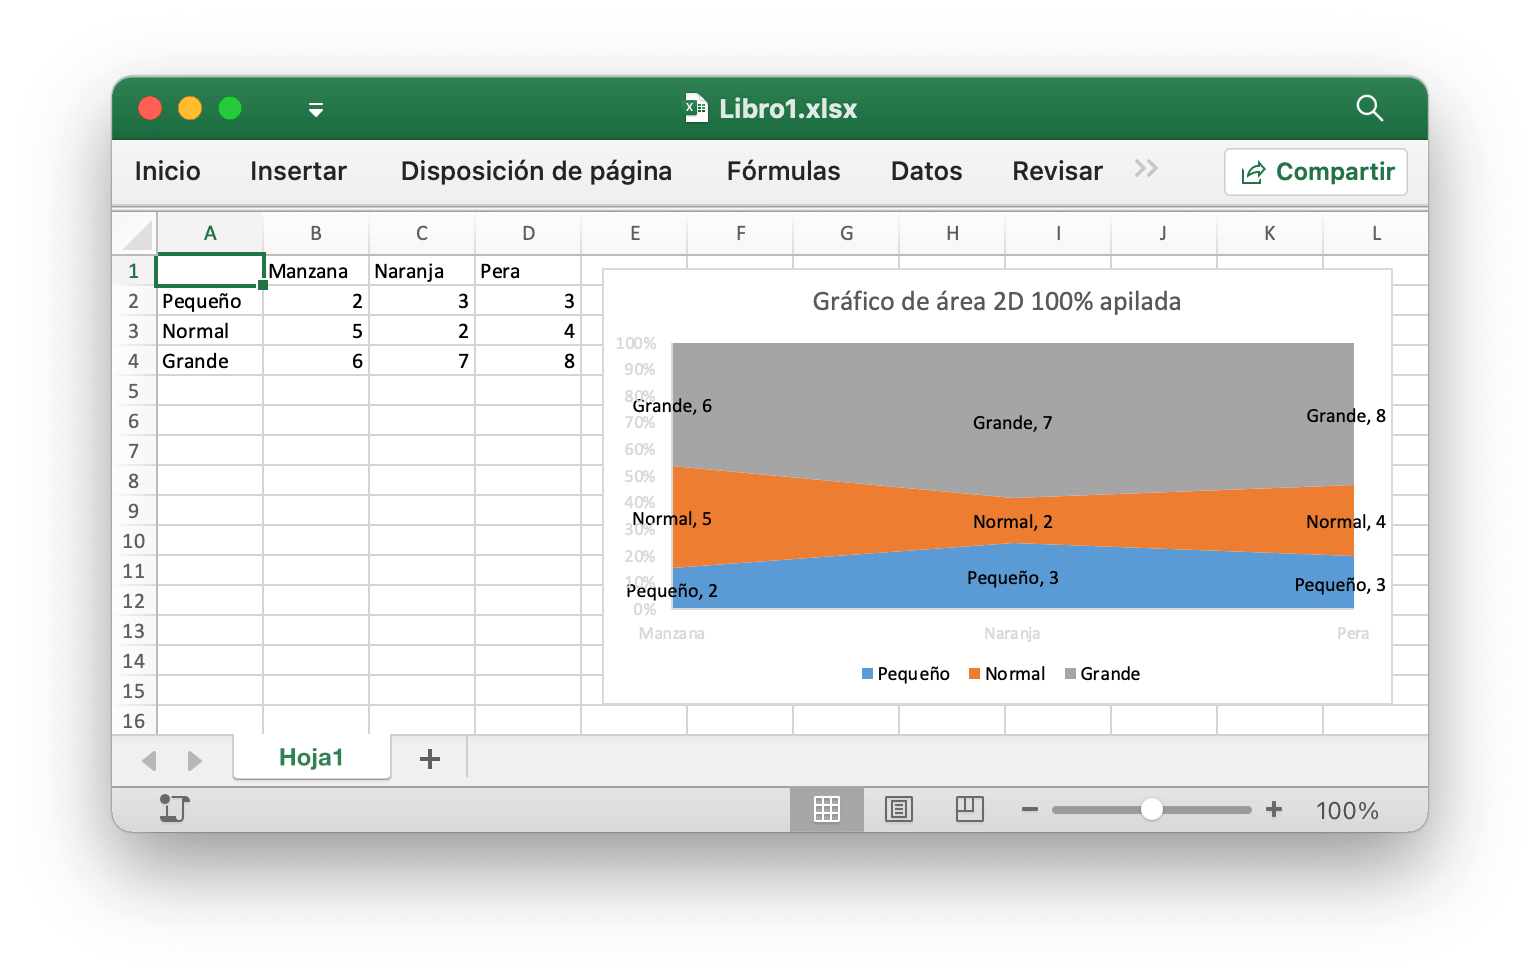
Task: Collapse the toolbar with the chevron near traffic lights
Action: (x=316, y=108)
